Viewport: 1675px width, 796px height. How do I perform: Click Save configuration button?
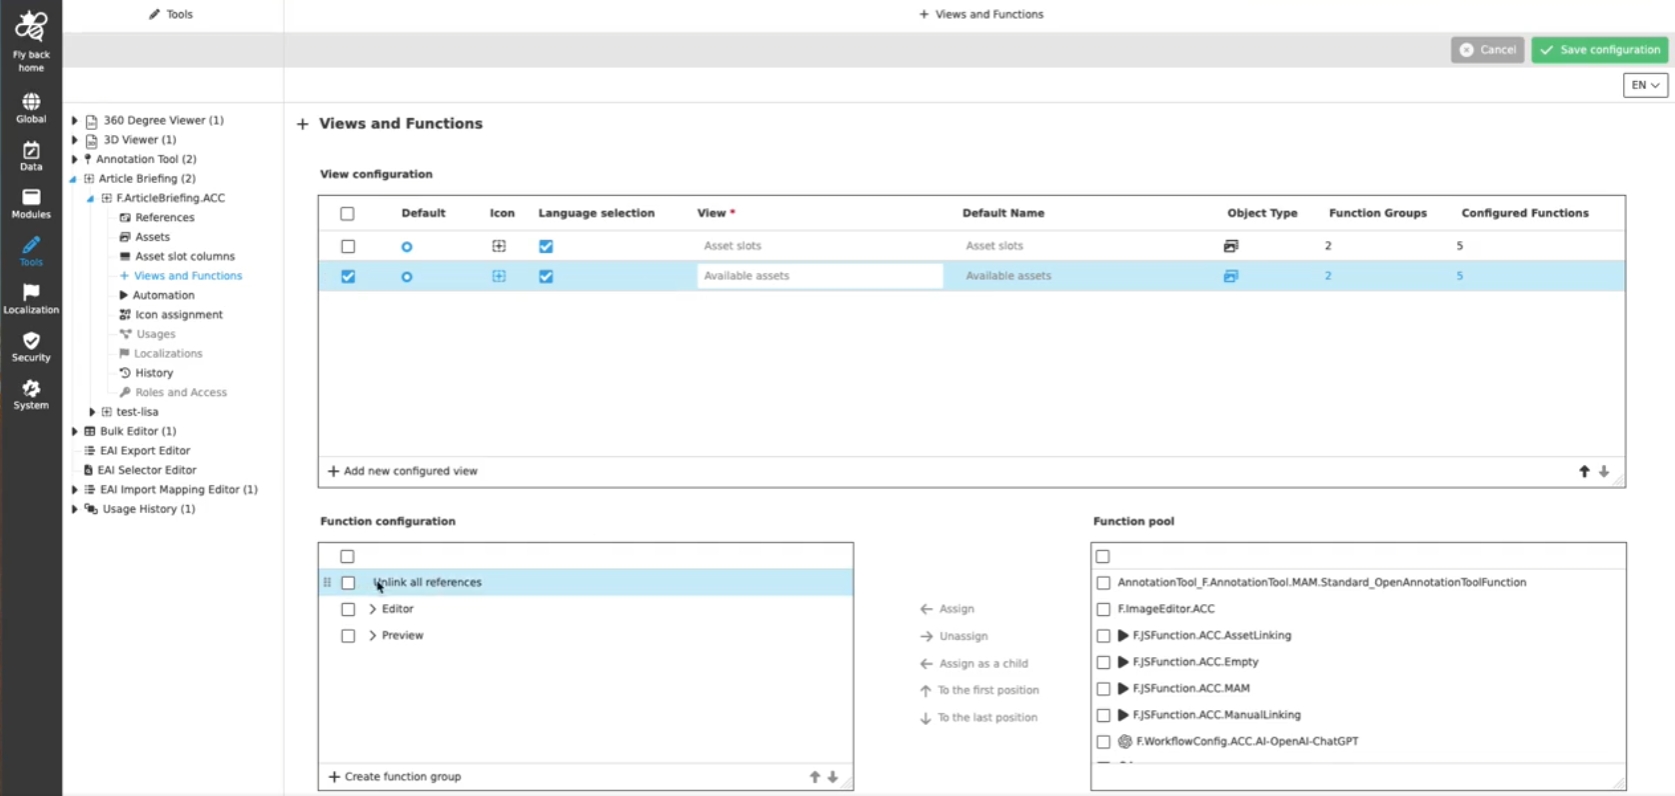1600,50
